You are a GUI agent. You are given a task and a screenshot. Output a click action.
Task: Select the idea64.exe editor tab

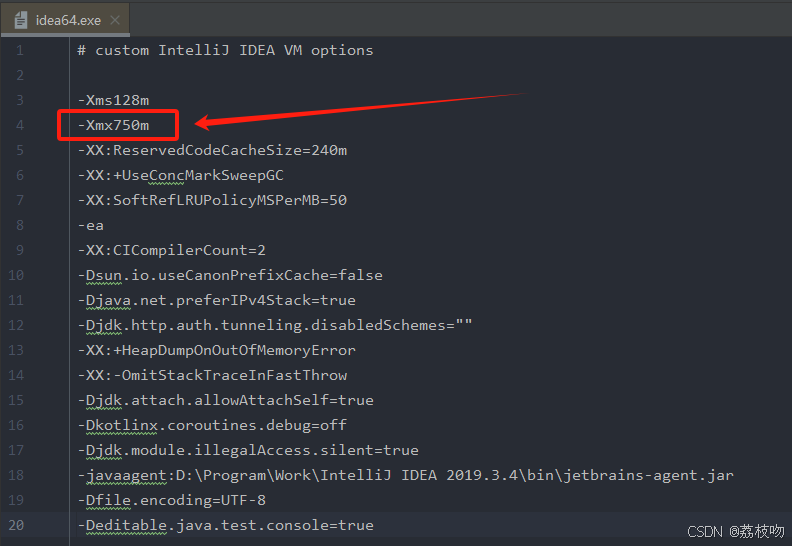pyautogui.click(x=65, y=20)
